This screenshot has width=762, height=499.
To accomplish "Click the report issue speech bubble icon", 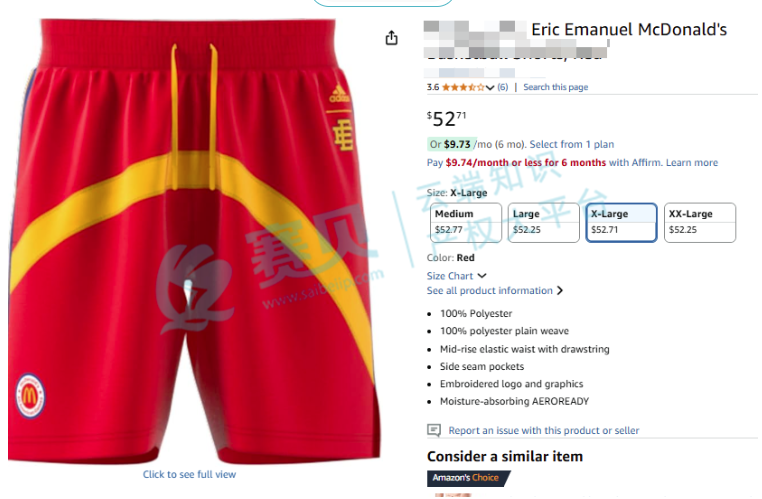I will coord(433,430).
